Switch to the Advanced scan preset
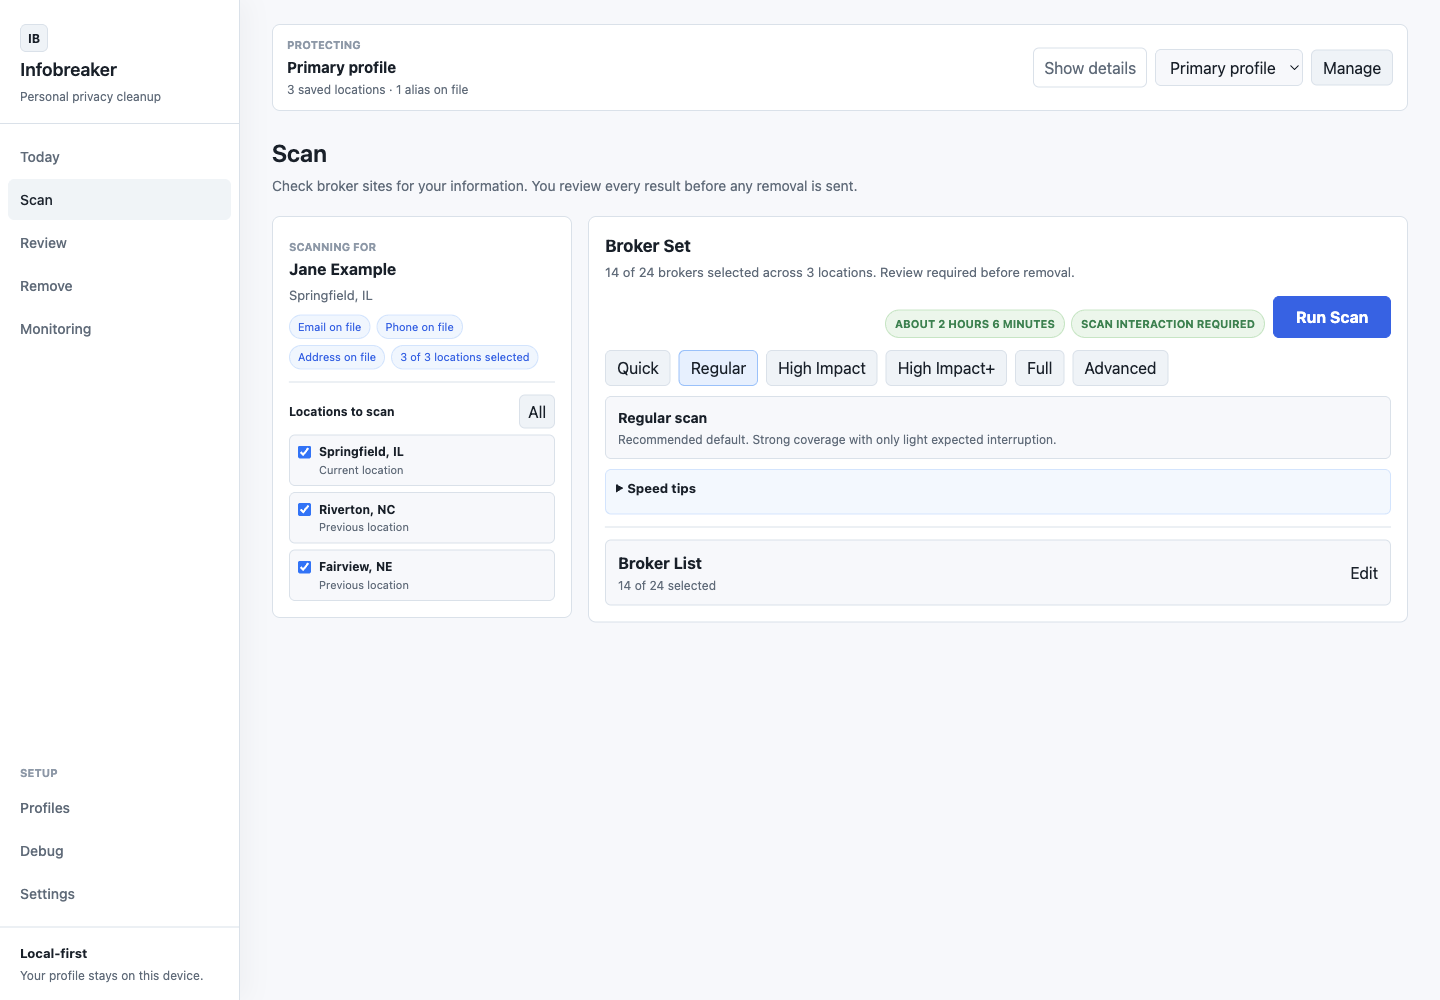This screenshot has height=1000, width=1440. pos(1120,368)
